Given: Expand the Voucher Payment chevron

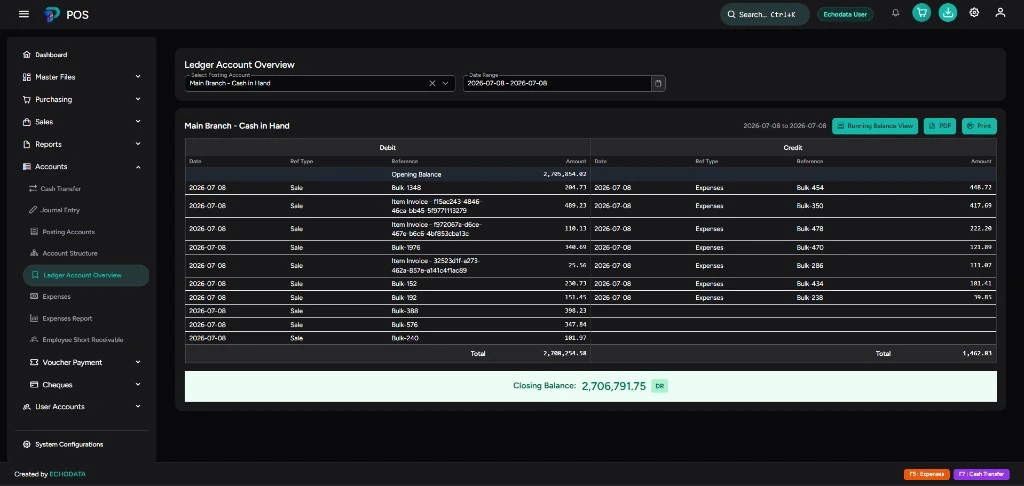Looking at the screenshot, I should (x=138, y=362).
